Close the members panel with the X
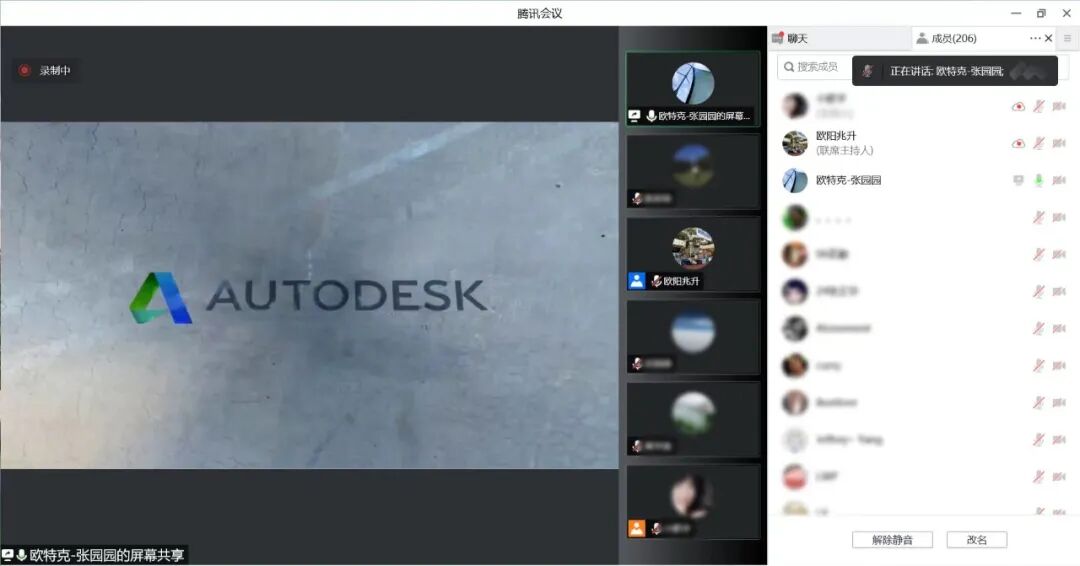Screen dimensions: 1080x566 pos(1048,39)
